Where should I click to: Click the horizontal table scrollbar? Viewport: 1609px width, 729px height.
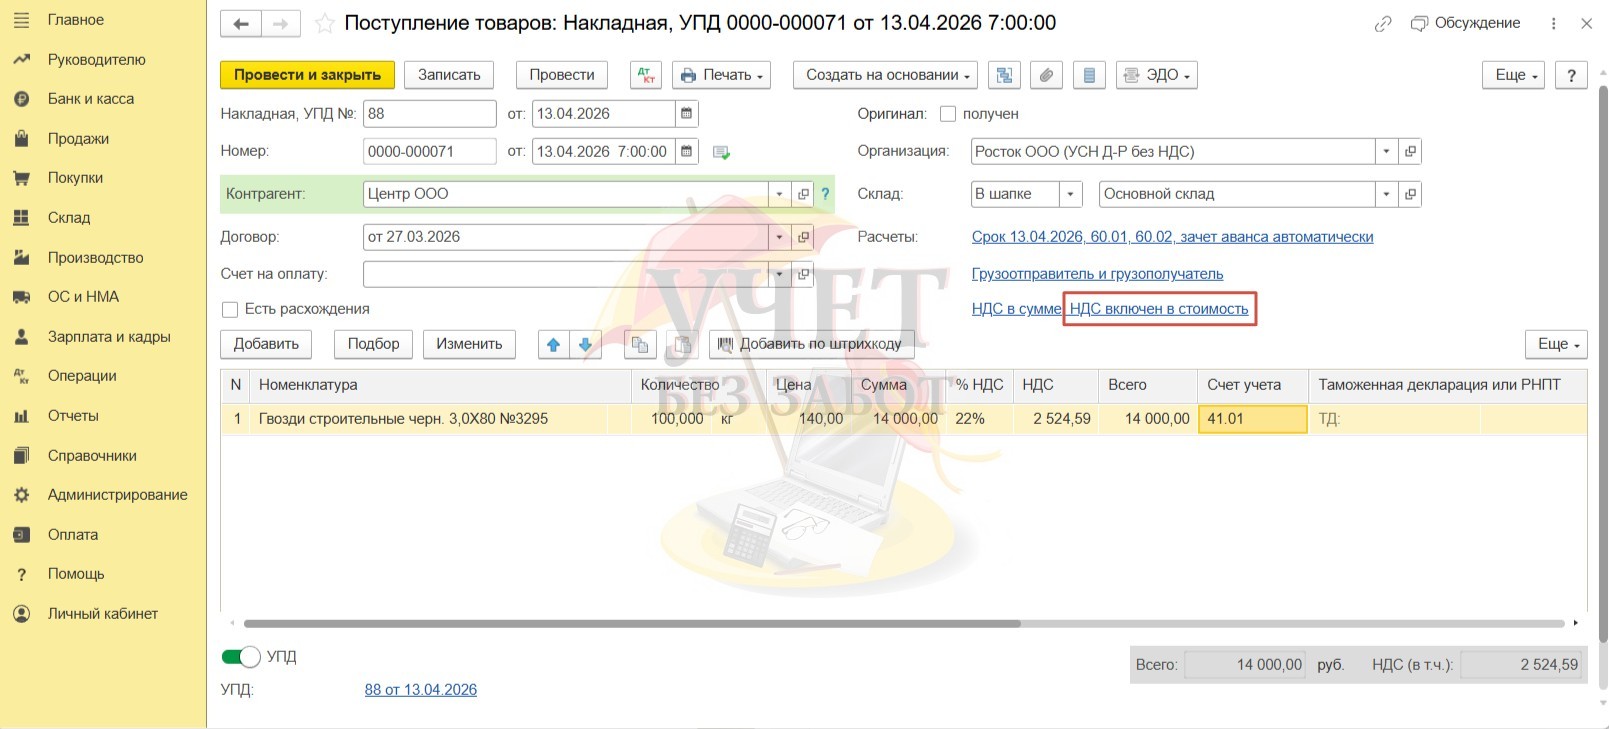(x=632, y=624)
